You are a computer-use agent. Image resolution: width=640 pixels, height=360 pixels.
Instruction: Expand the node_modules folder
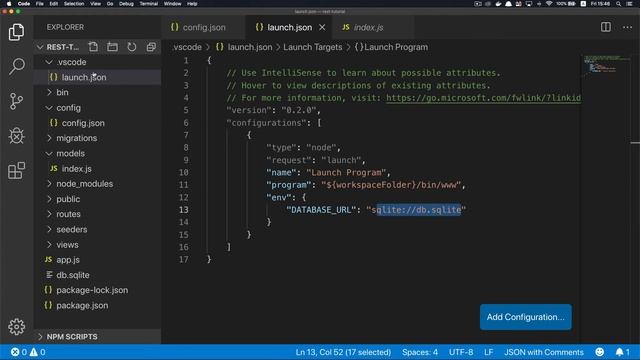pyautogui.click(x=49, y=184)
